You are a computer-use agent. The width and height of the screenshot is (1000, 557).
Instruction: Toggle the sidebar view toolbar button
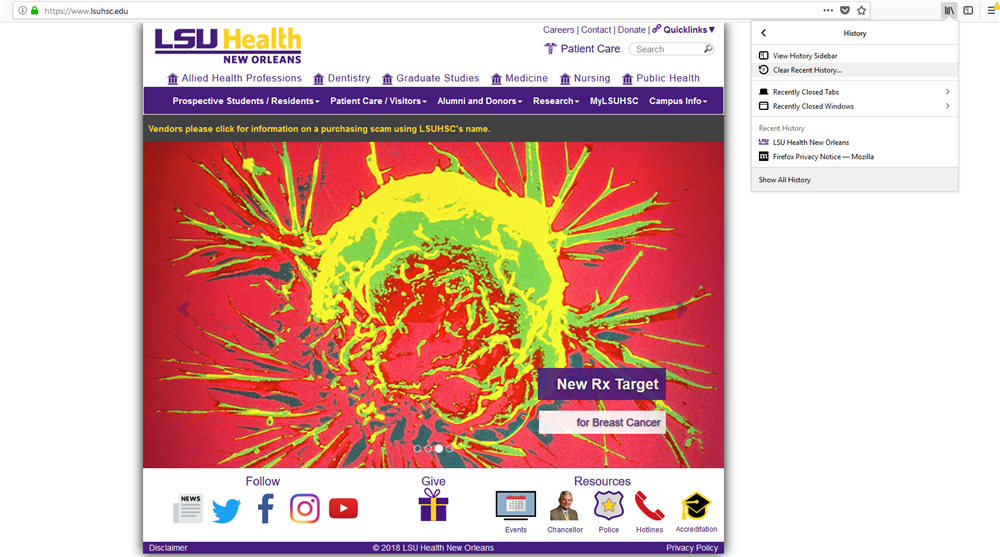click(968, 10)
